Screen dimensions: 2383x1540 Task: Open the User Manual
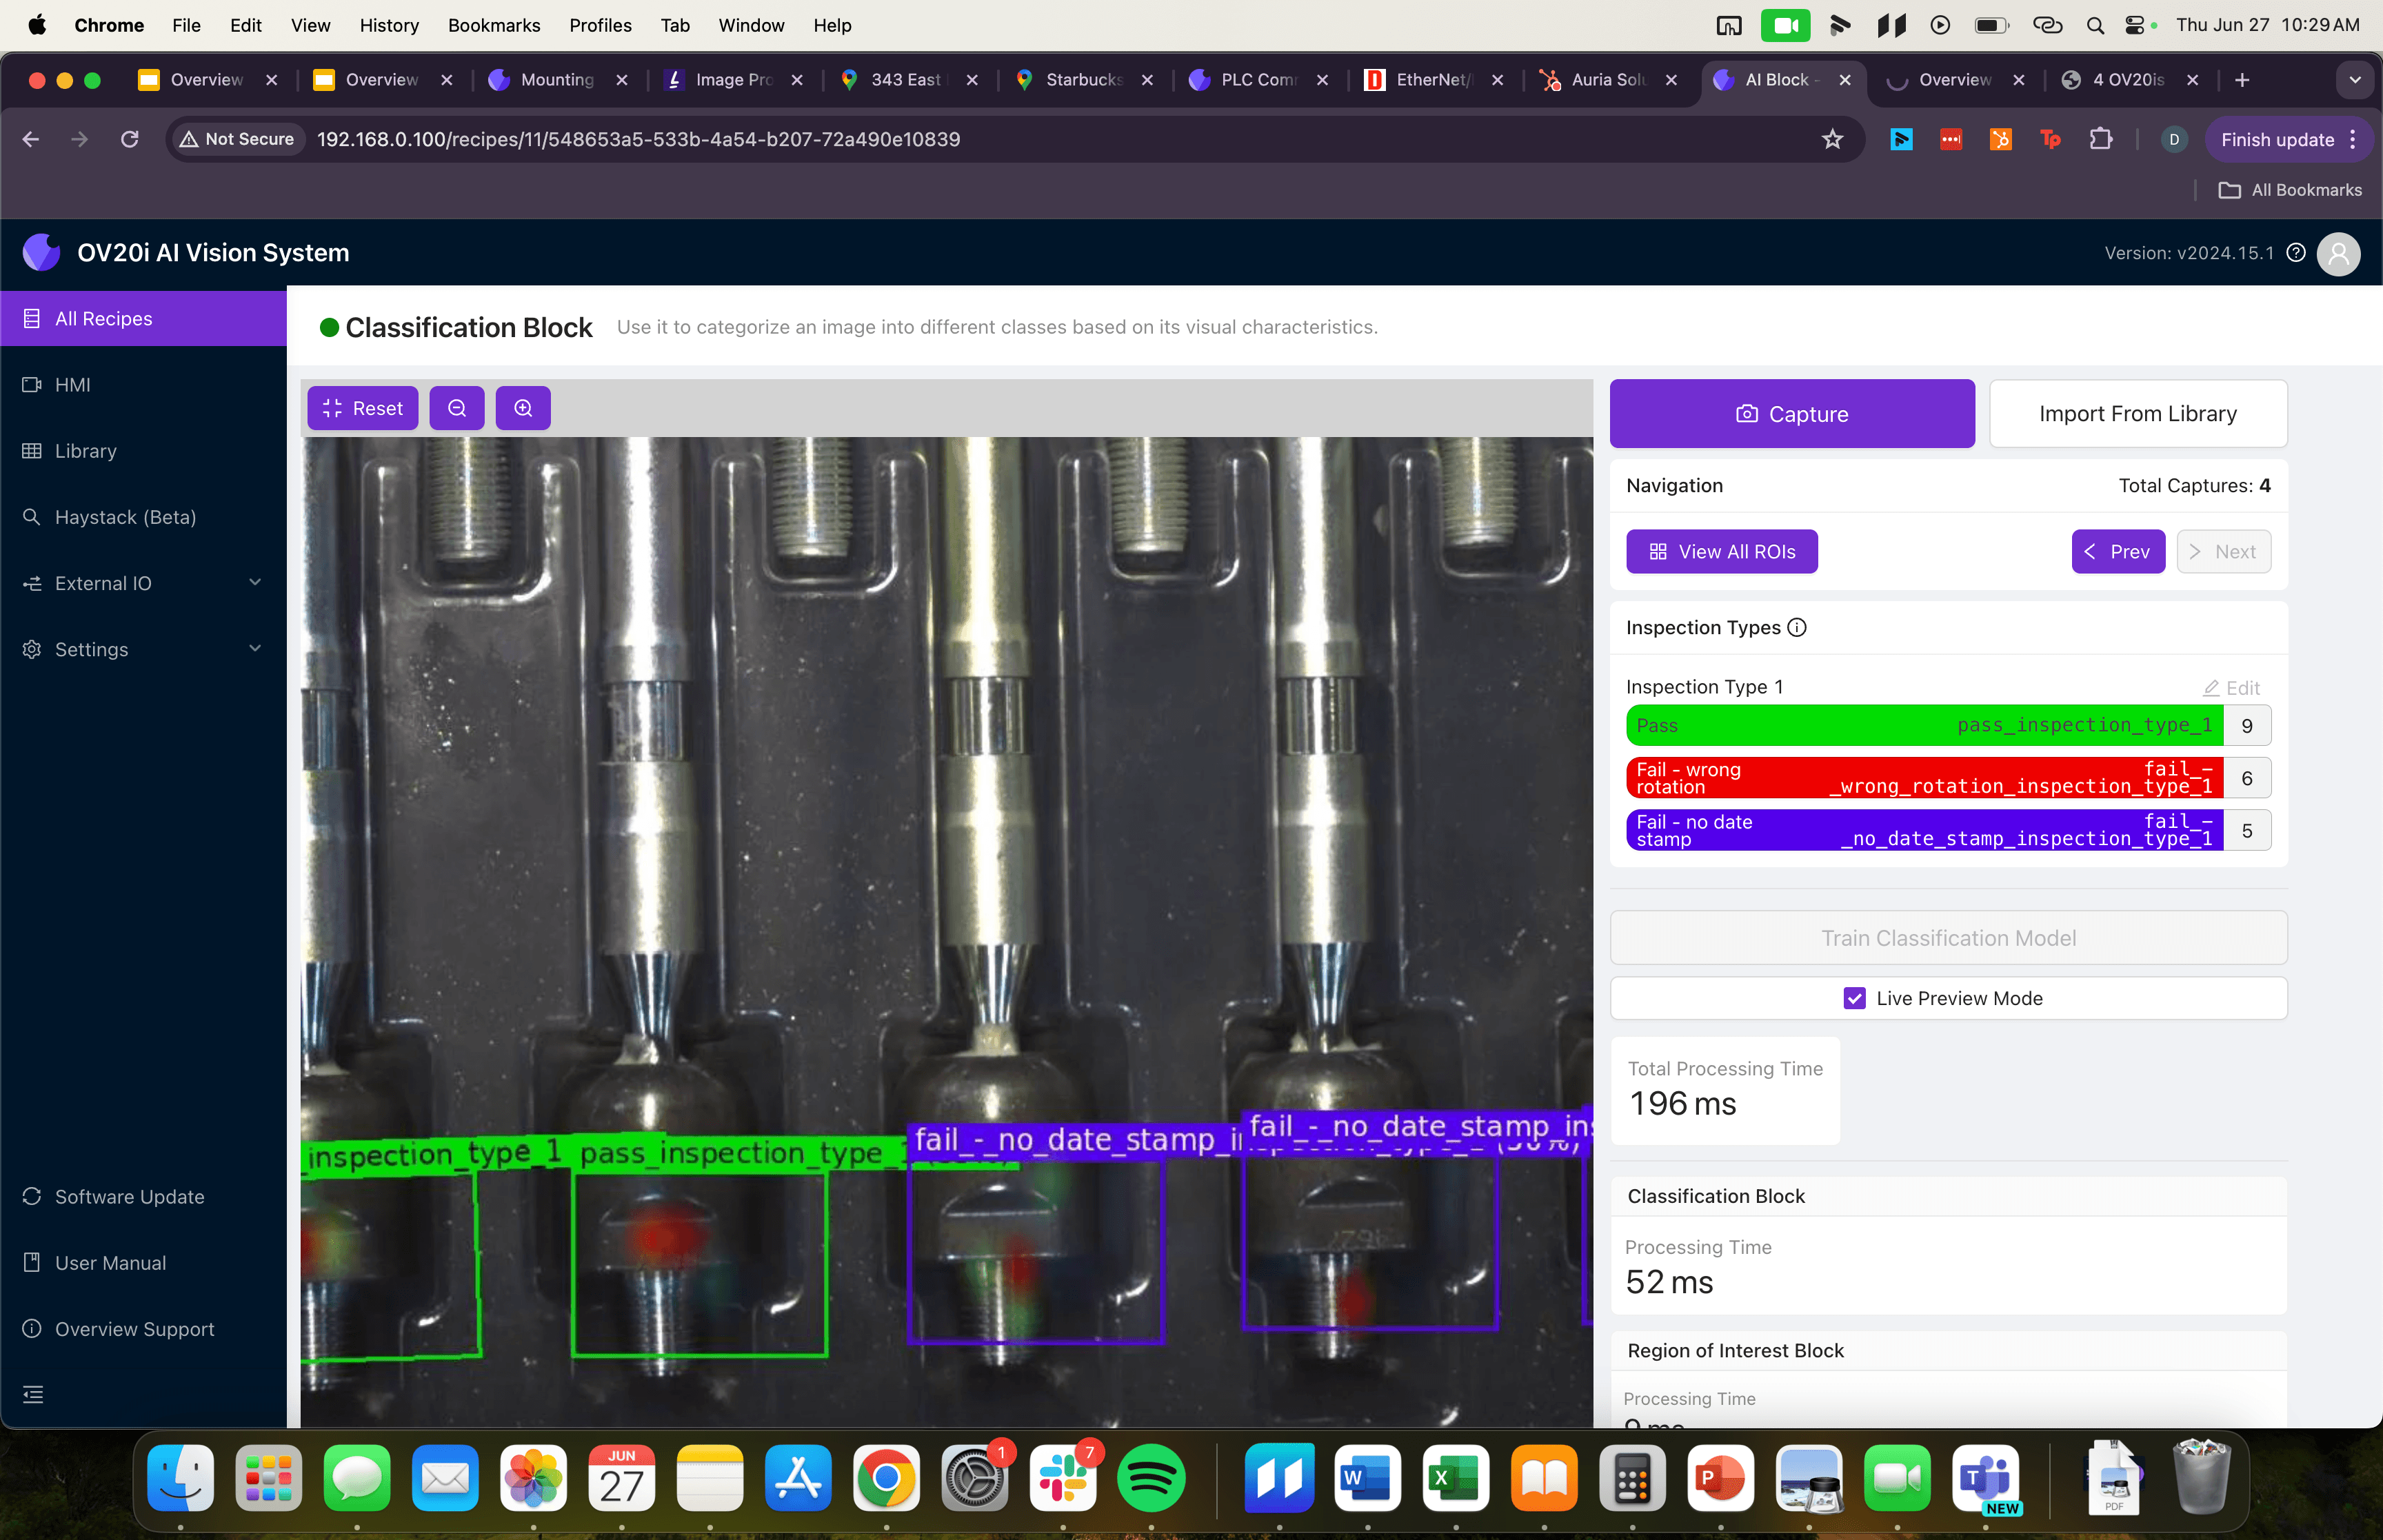pos(110,1262)
